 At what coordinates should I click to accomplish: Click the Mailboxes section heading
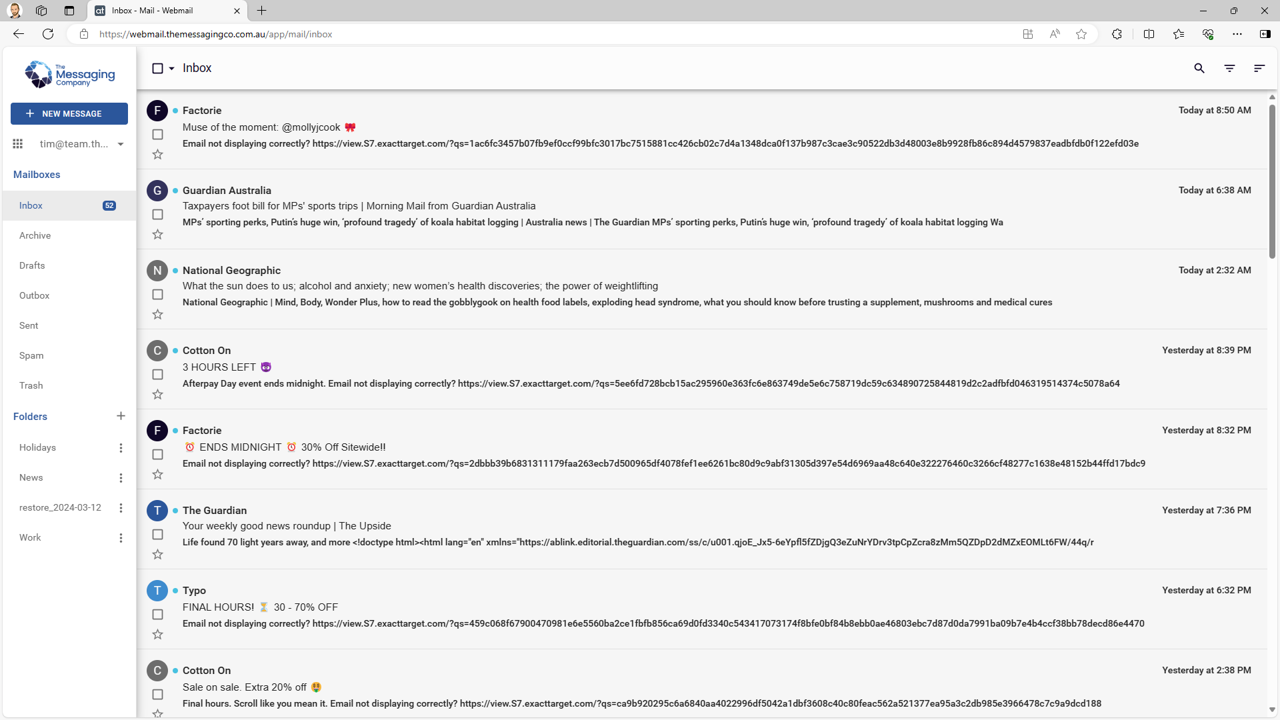[37, 175]
